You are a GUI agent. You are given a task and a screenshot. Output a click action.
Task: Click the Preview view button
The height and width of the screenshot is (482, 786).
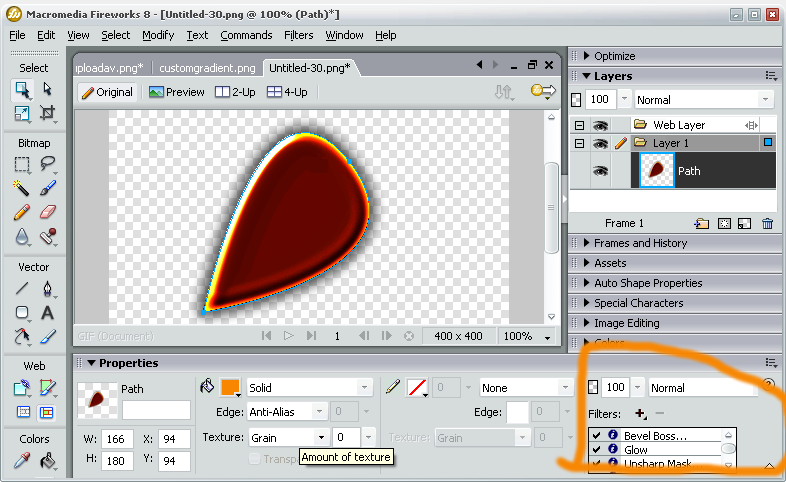coord(176,92)
